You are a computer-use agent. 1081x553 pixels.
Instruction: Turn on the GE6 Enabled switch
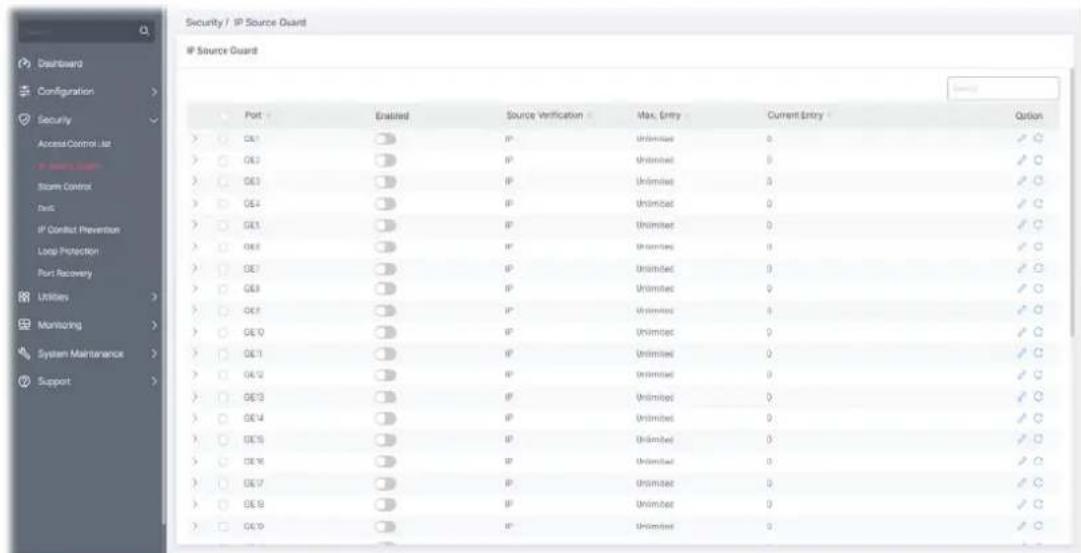(386, 246)
